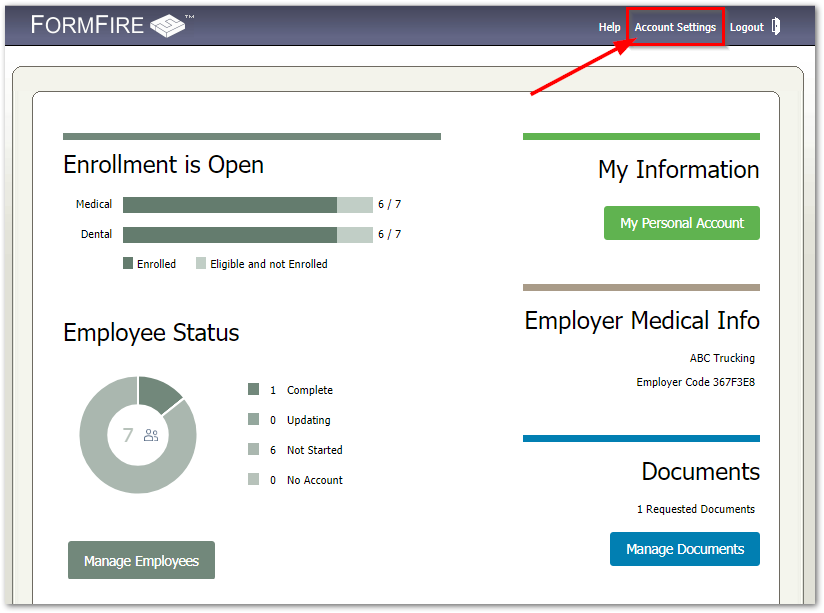Click the '7' total in donut center

tap(128, 435)
